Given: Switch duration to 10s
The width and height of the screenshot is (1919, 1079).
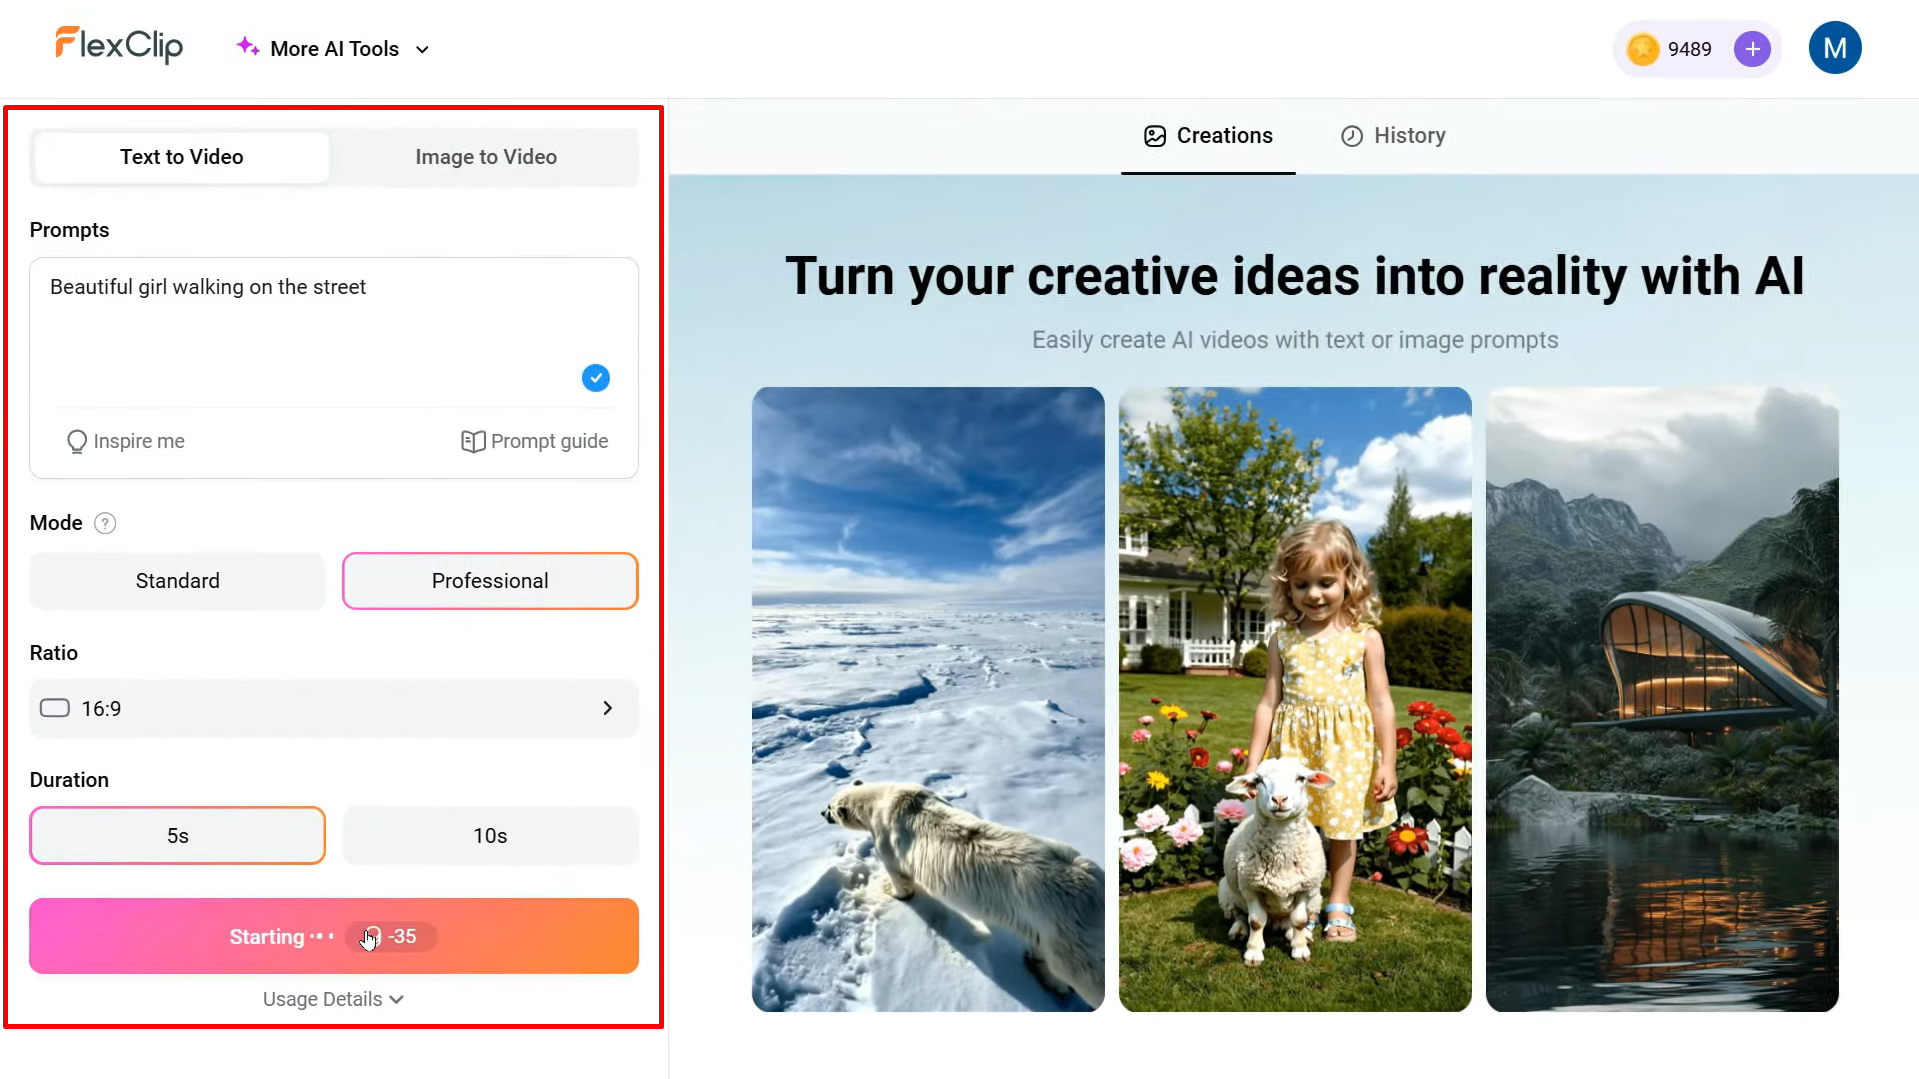Looking at the screenshot, I should pos(489,835).
